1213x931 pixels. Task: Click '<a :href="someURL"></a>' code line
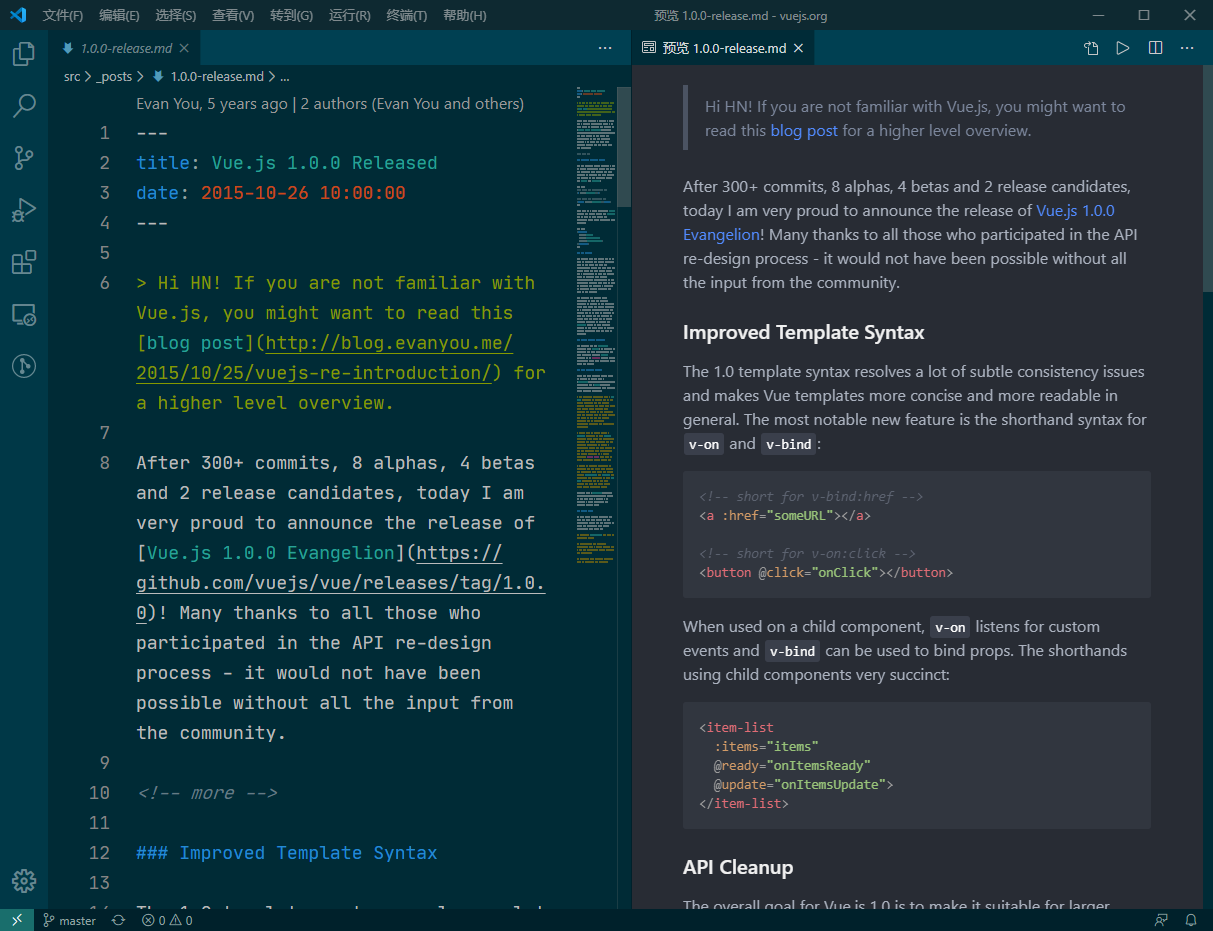pos(785,516)
